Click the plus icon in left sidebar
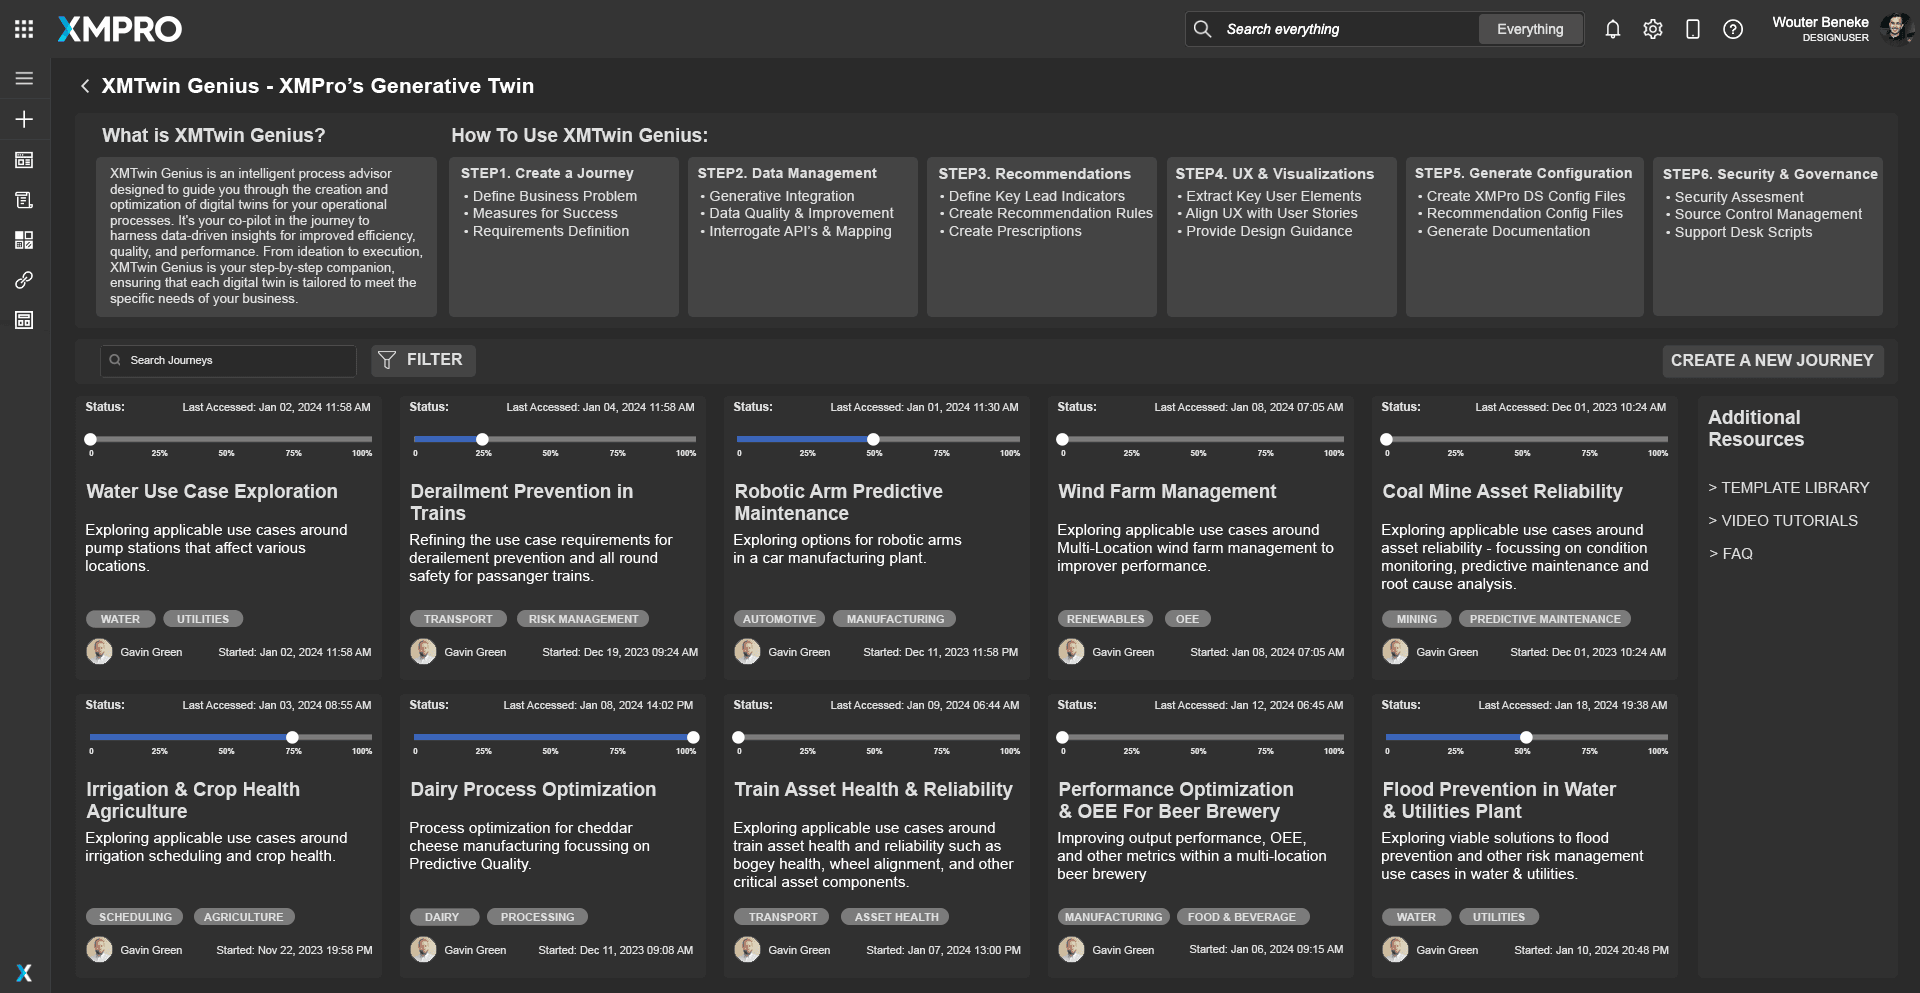This screenshot has width=1920, height=993. pyautogui.click(x=24, y=119)
